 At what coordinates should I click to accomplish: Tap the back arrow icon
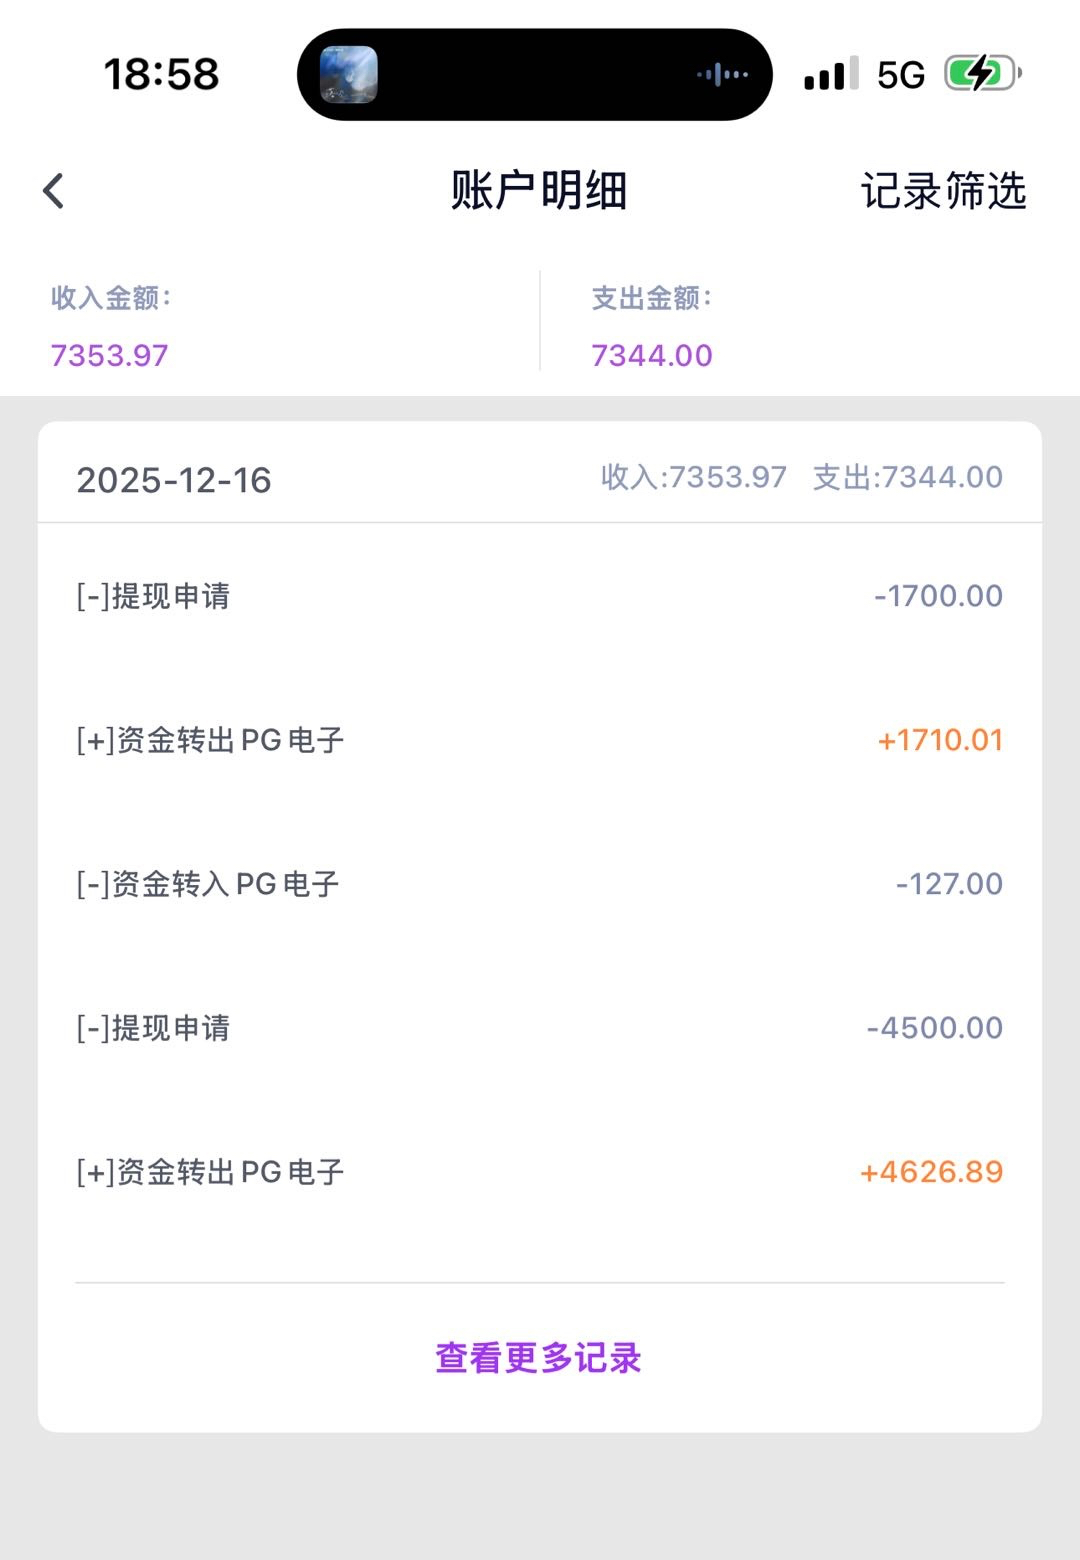pyautogui.click(x=54, y=191)
